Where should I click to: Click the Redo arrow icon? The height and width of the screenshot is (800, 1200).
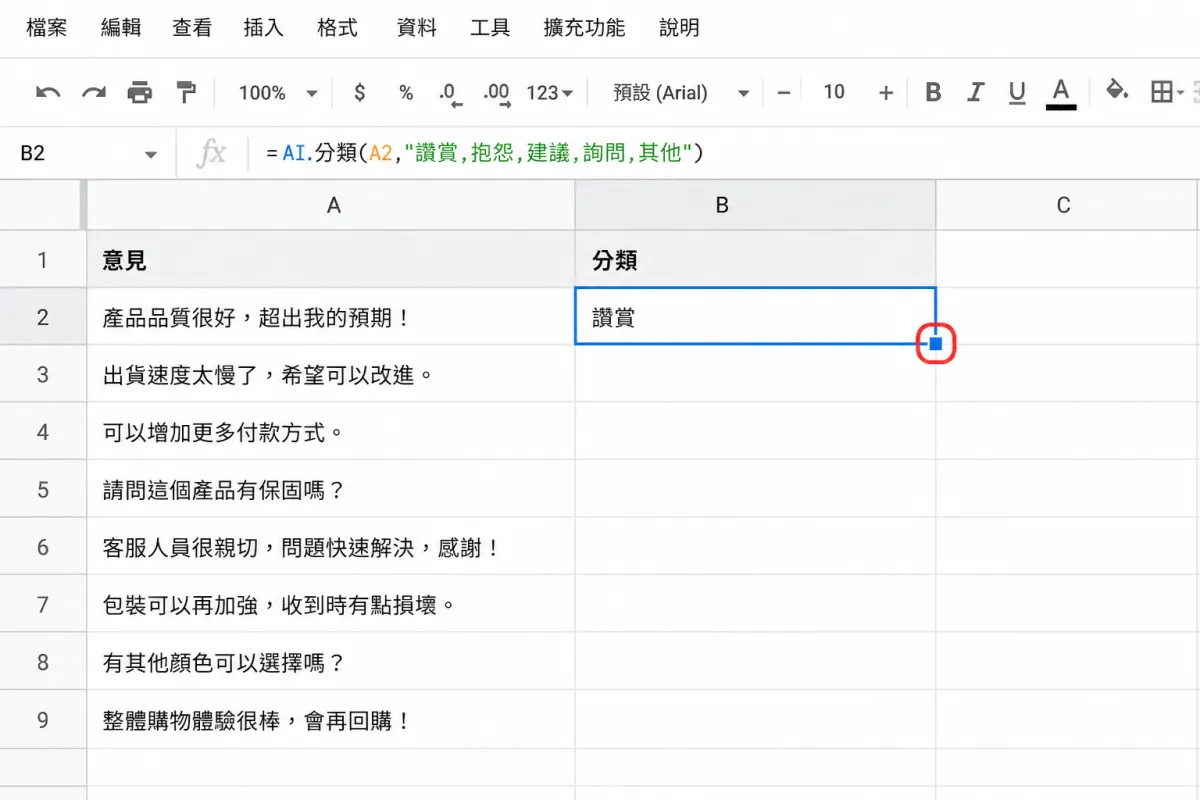pyautogui.click(x=94, y=93)
